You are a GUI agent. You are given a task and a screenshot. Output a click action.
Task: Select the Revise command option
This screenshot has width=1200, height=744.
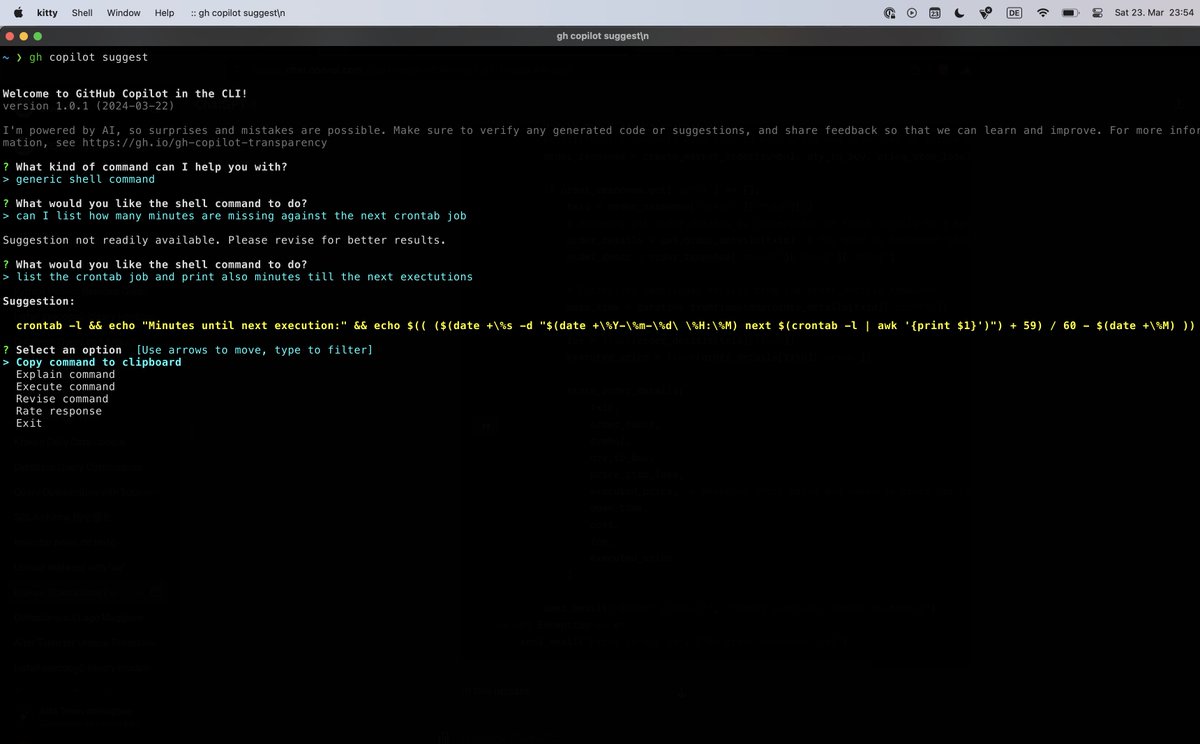click(x=62, y=398)
